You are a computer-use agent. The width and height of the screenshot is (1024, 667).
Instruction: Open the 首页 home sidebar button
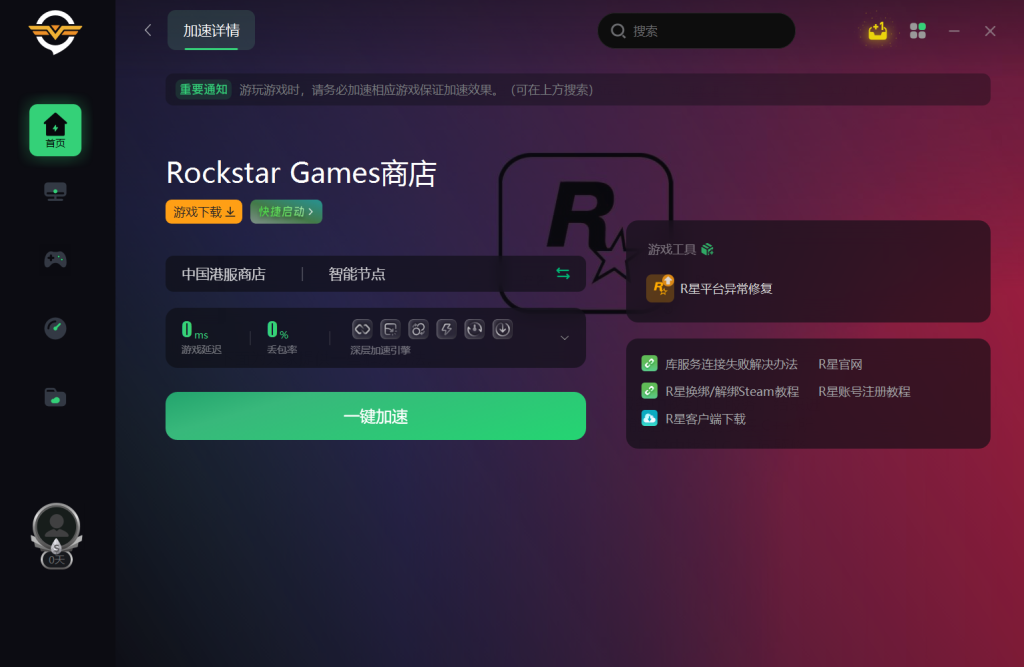coord(56,130)
